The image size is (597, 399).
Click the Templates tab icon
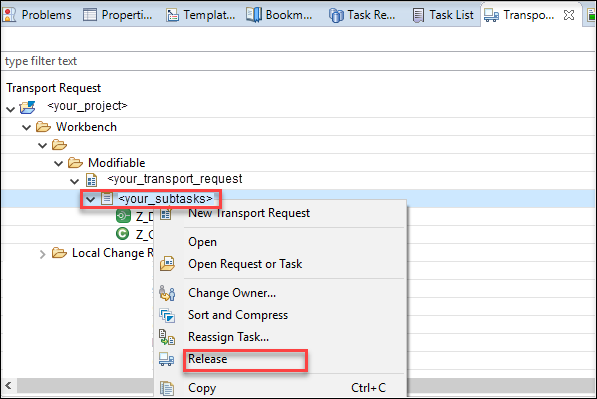(172, 15)
